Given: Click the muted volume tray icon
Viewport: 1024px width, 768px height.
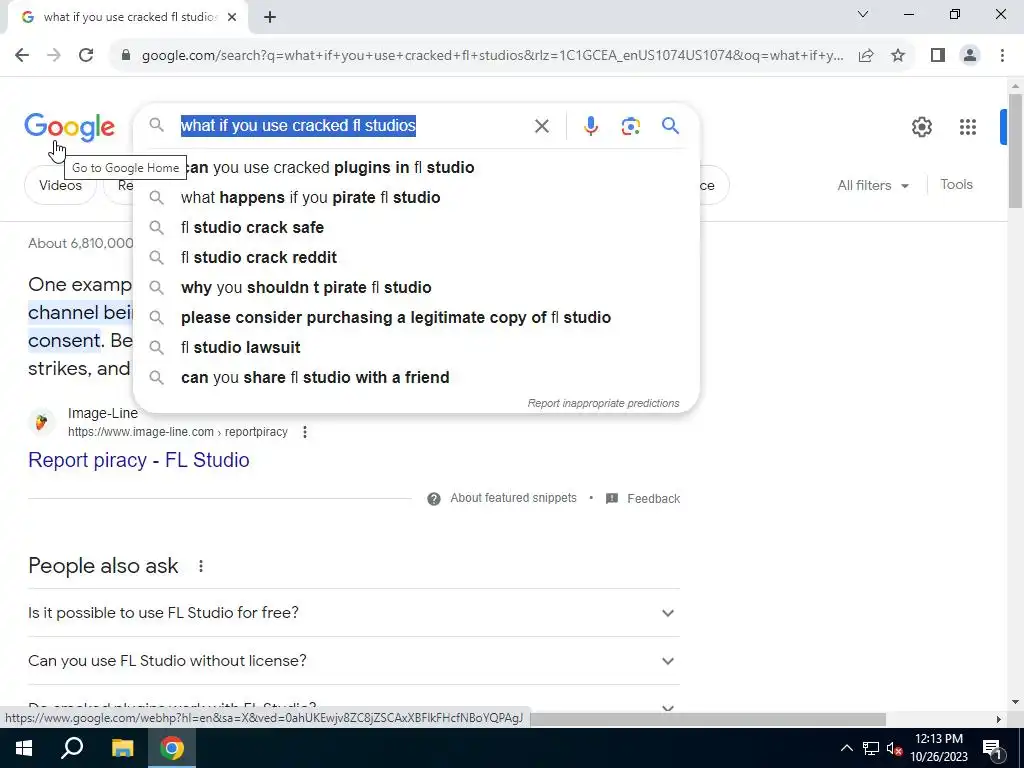Looking at the screenshot, I should pos(895,748).
